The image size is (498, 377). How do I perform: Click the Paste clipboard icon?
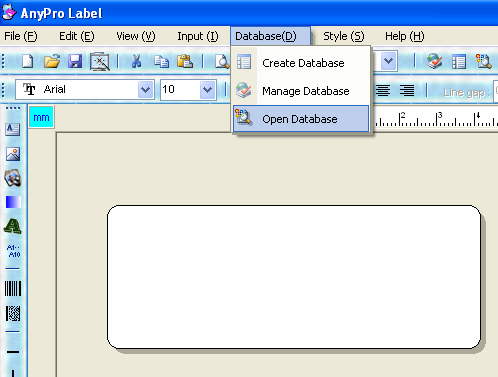185,62
